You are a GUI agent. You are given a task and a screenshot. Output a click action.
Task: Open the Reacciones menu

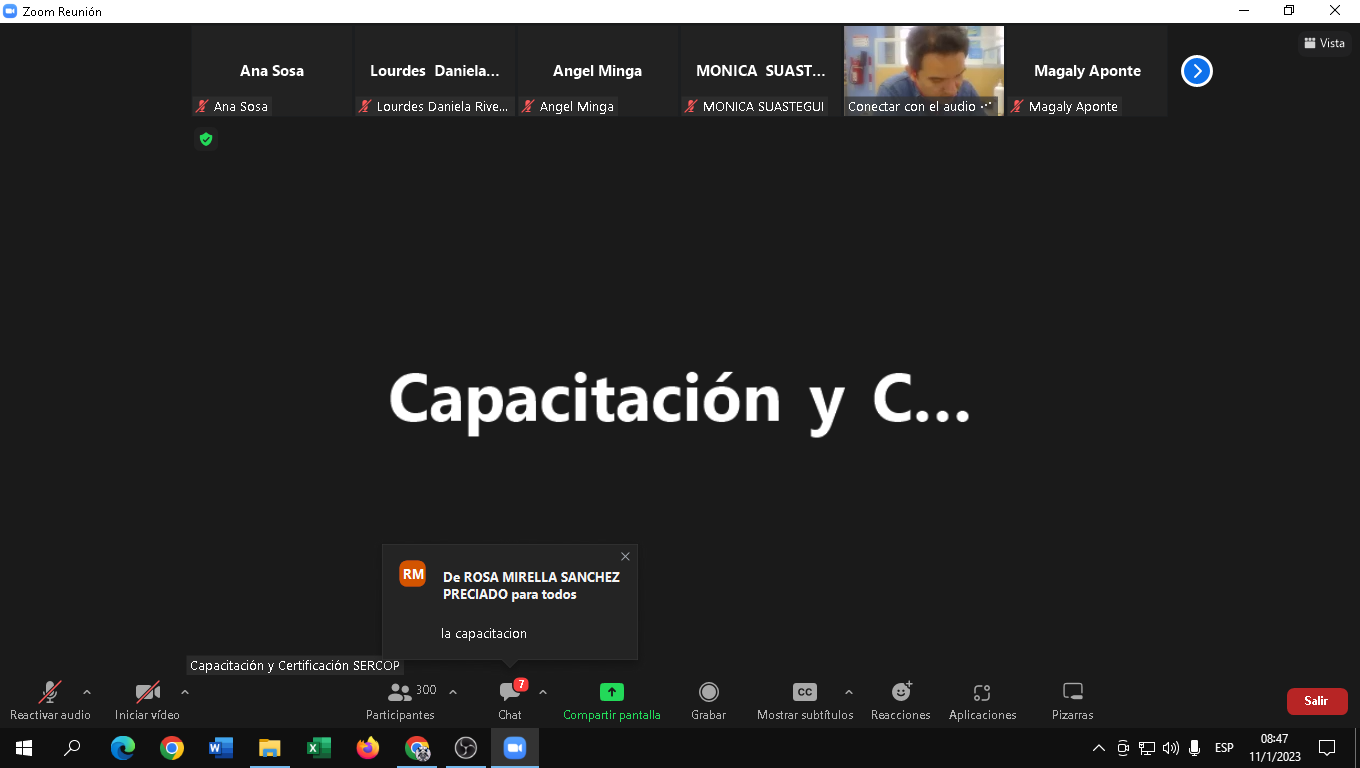(x=900, y=699)
